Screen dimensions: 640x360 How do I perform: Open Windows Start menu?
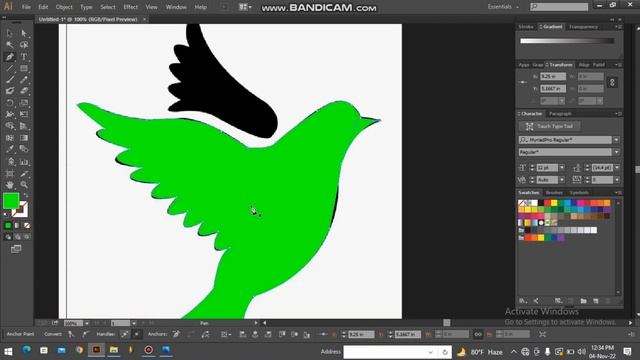coord(8,351)
